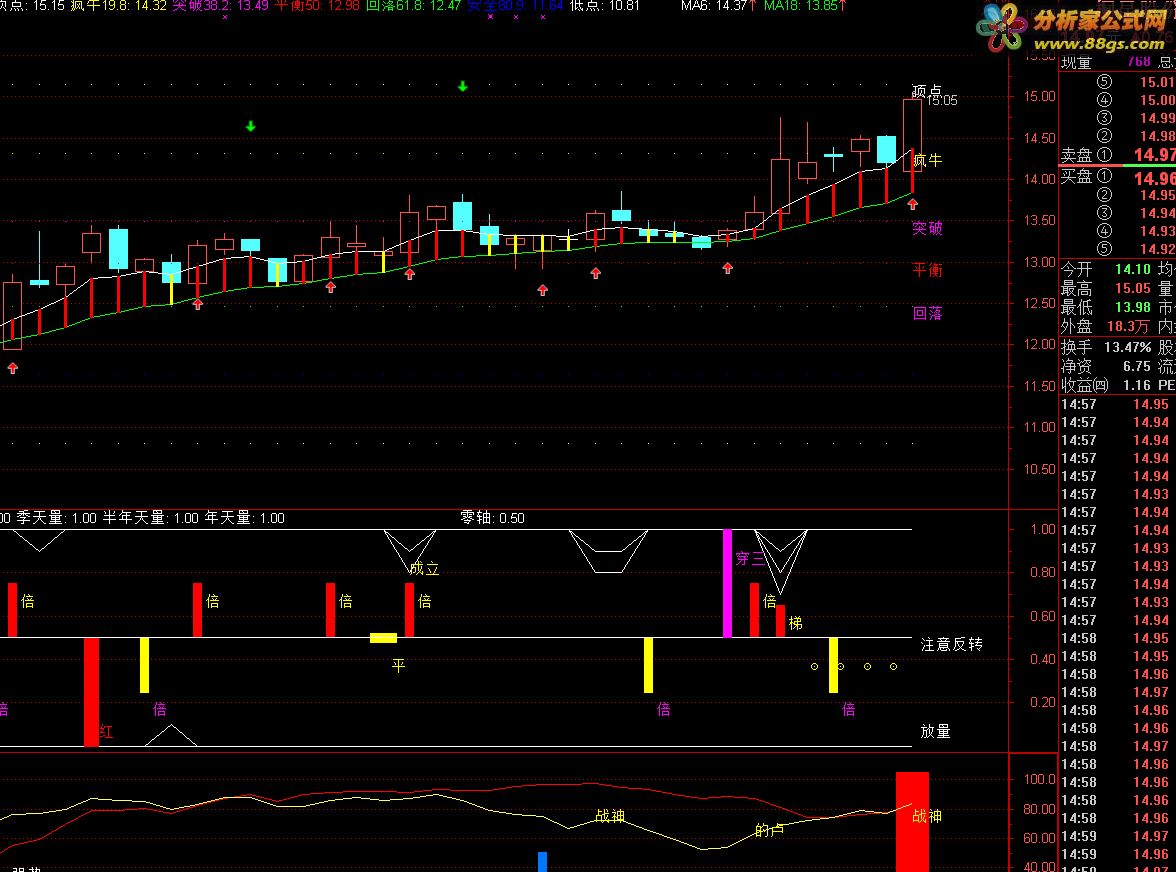
Task: Click the small blue bar in bottom indicator
Action: [542, 862]
